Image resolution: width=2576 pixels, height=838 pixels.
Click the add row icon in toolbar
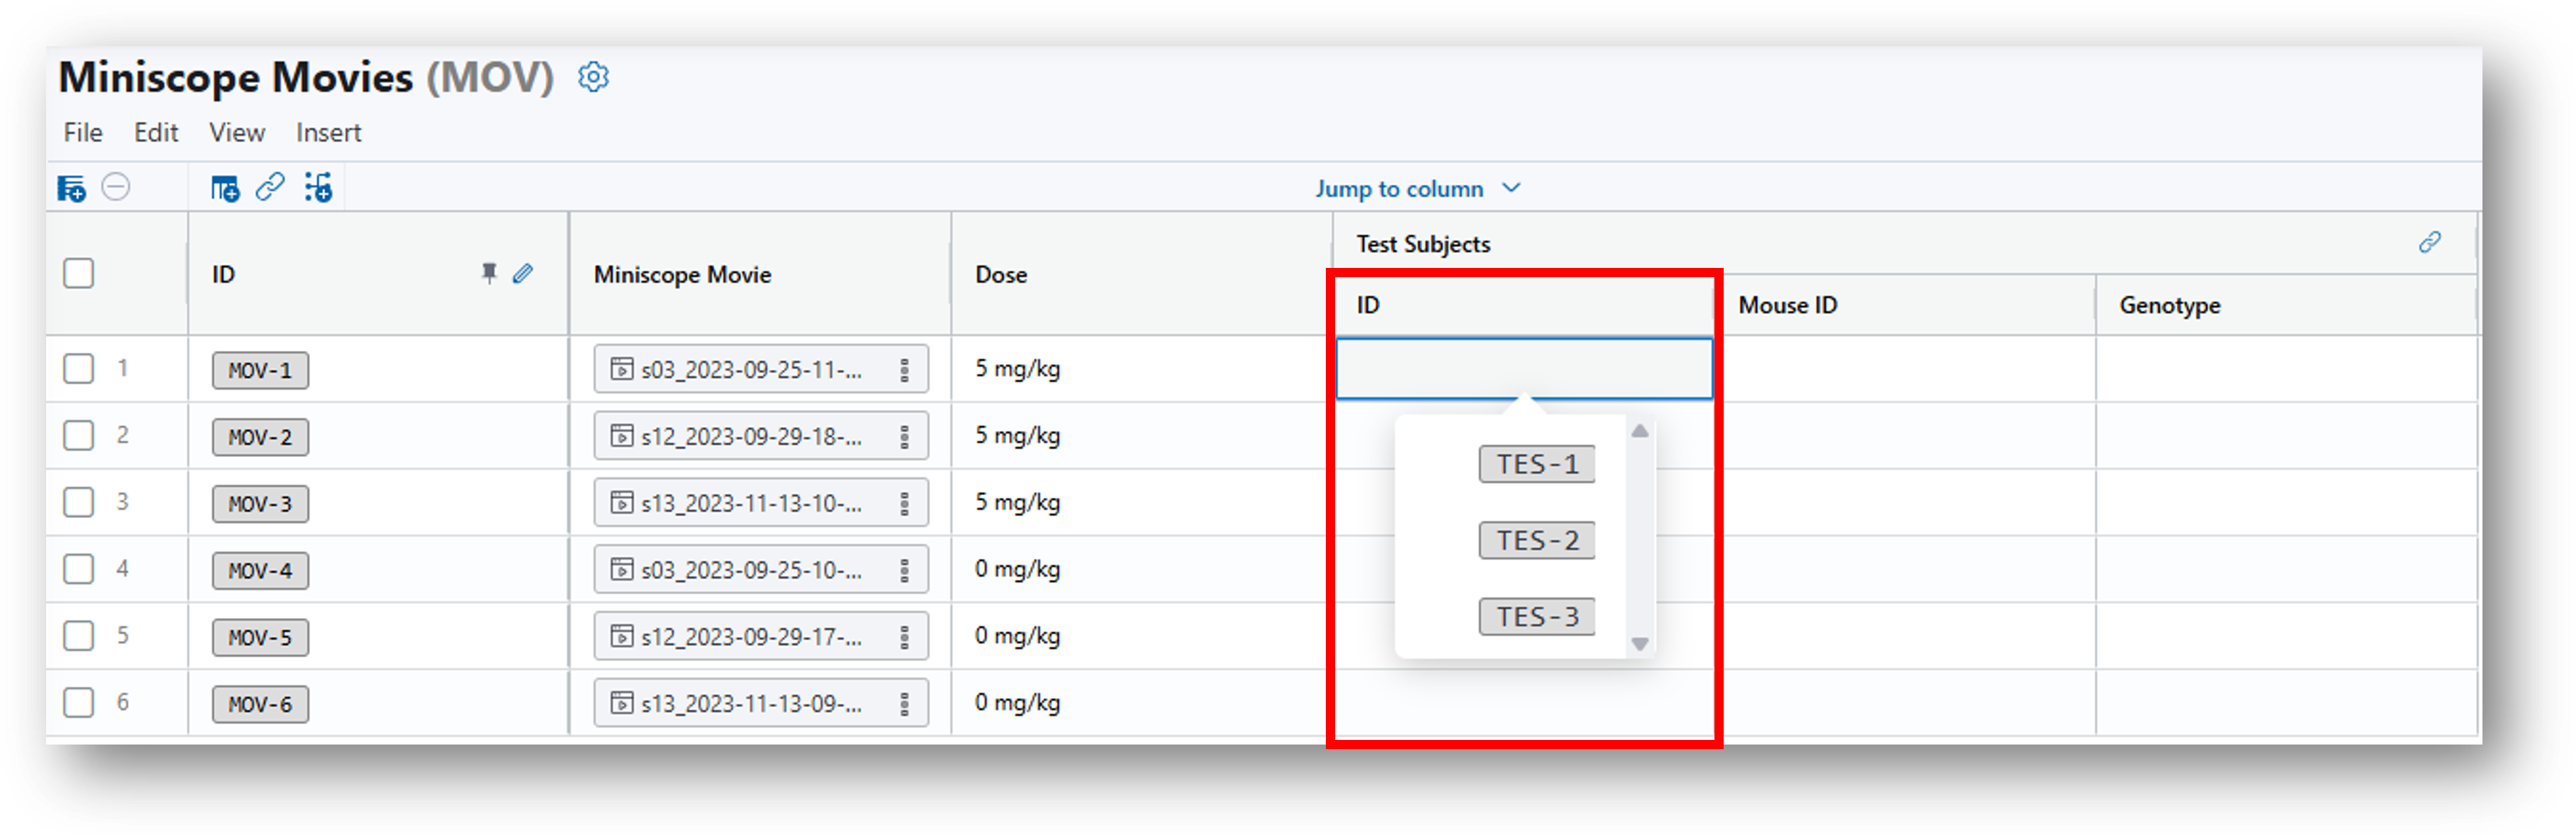click(71, 188)
